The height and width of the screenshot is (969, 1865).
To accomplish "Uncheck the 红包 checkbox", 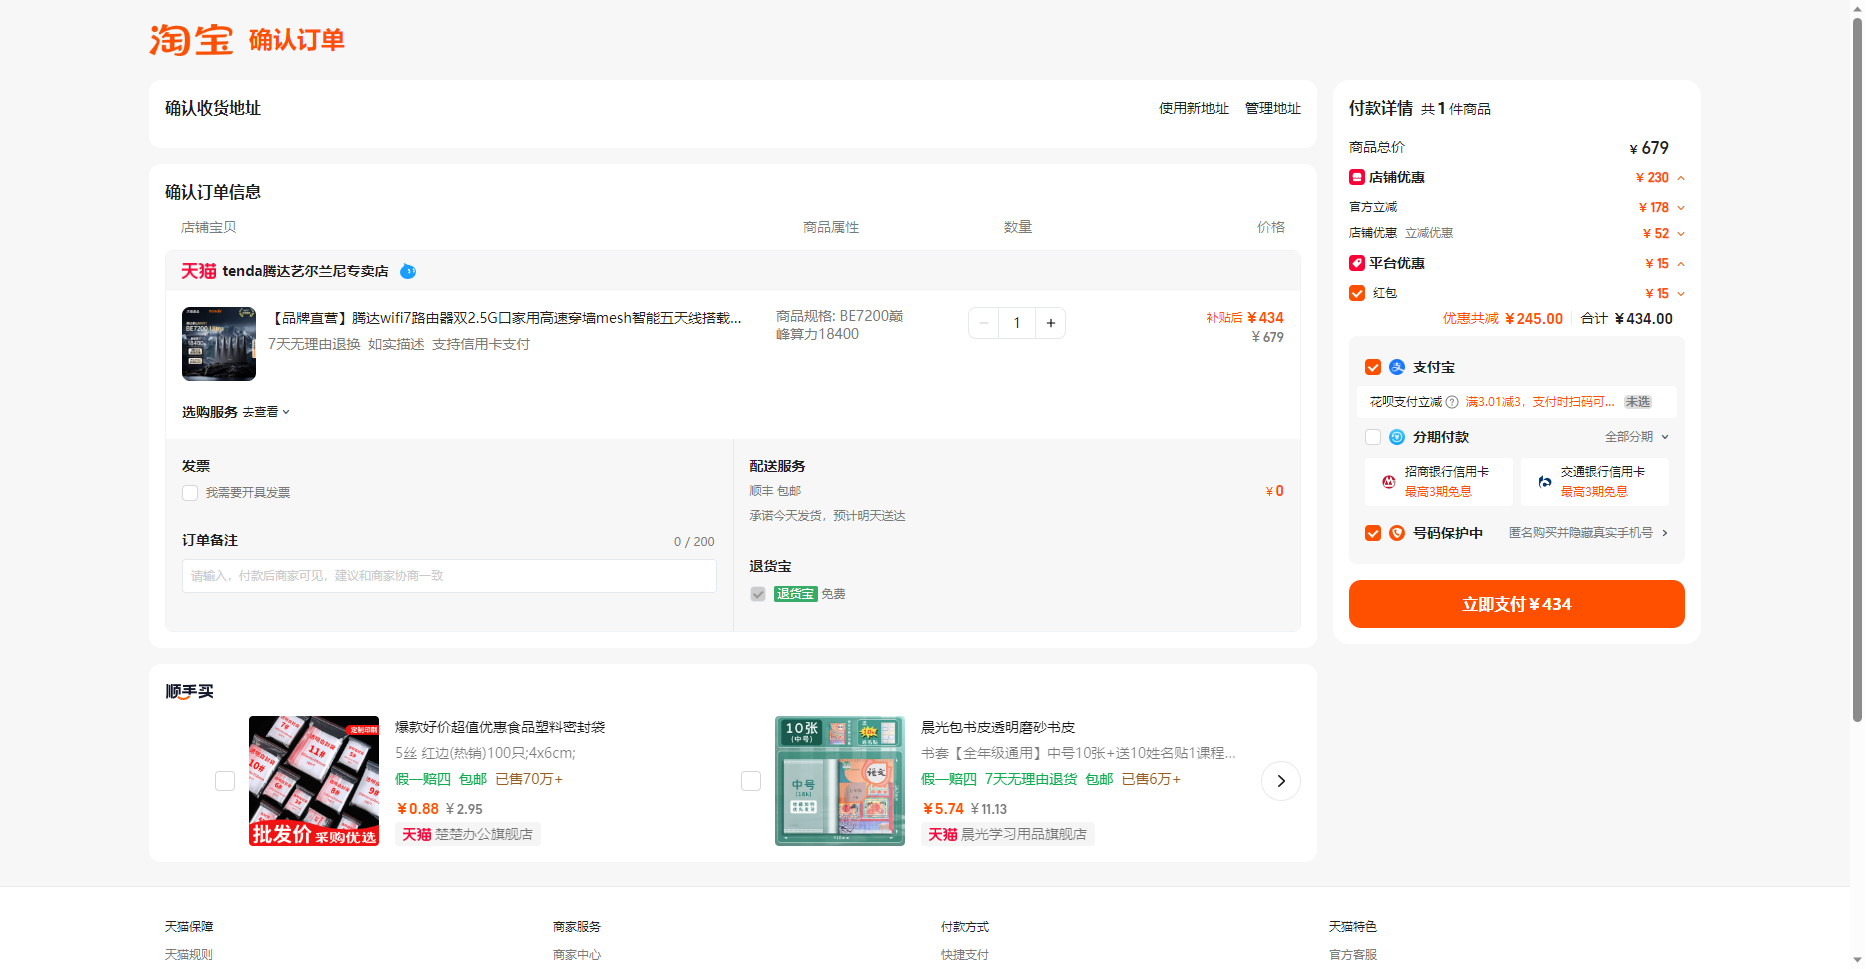I will tap(1357, 293).
